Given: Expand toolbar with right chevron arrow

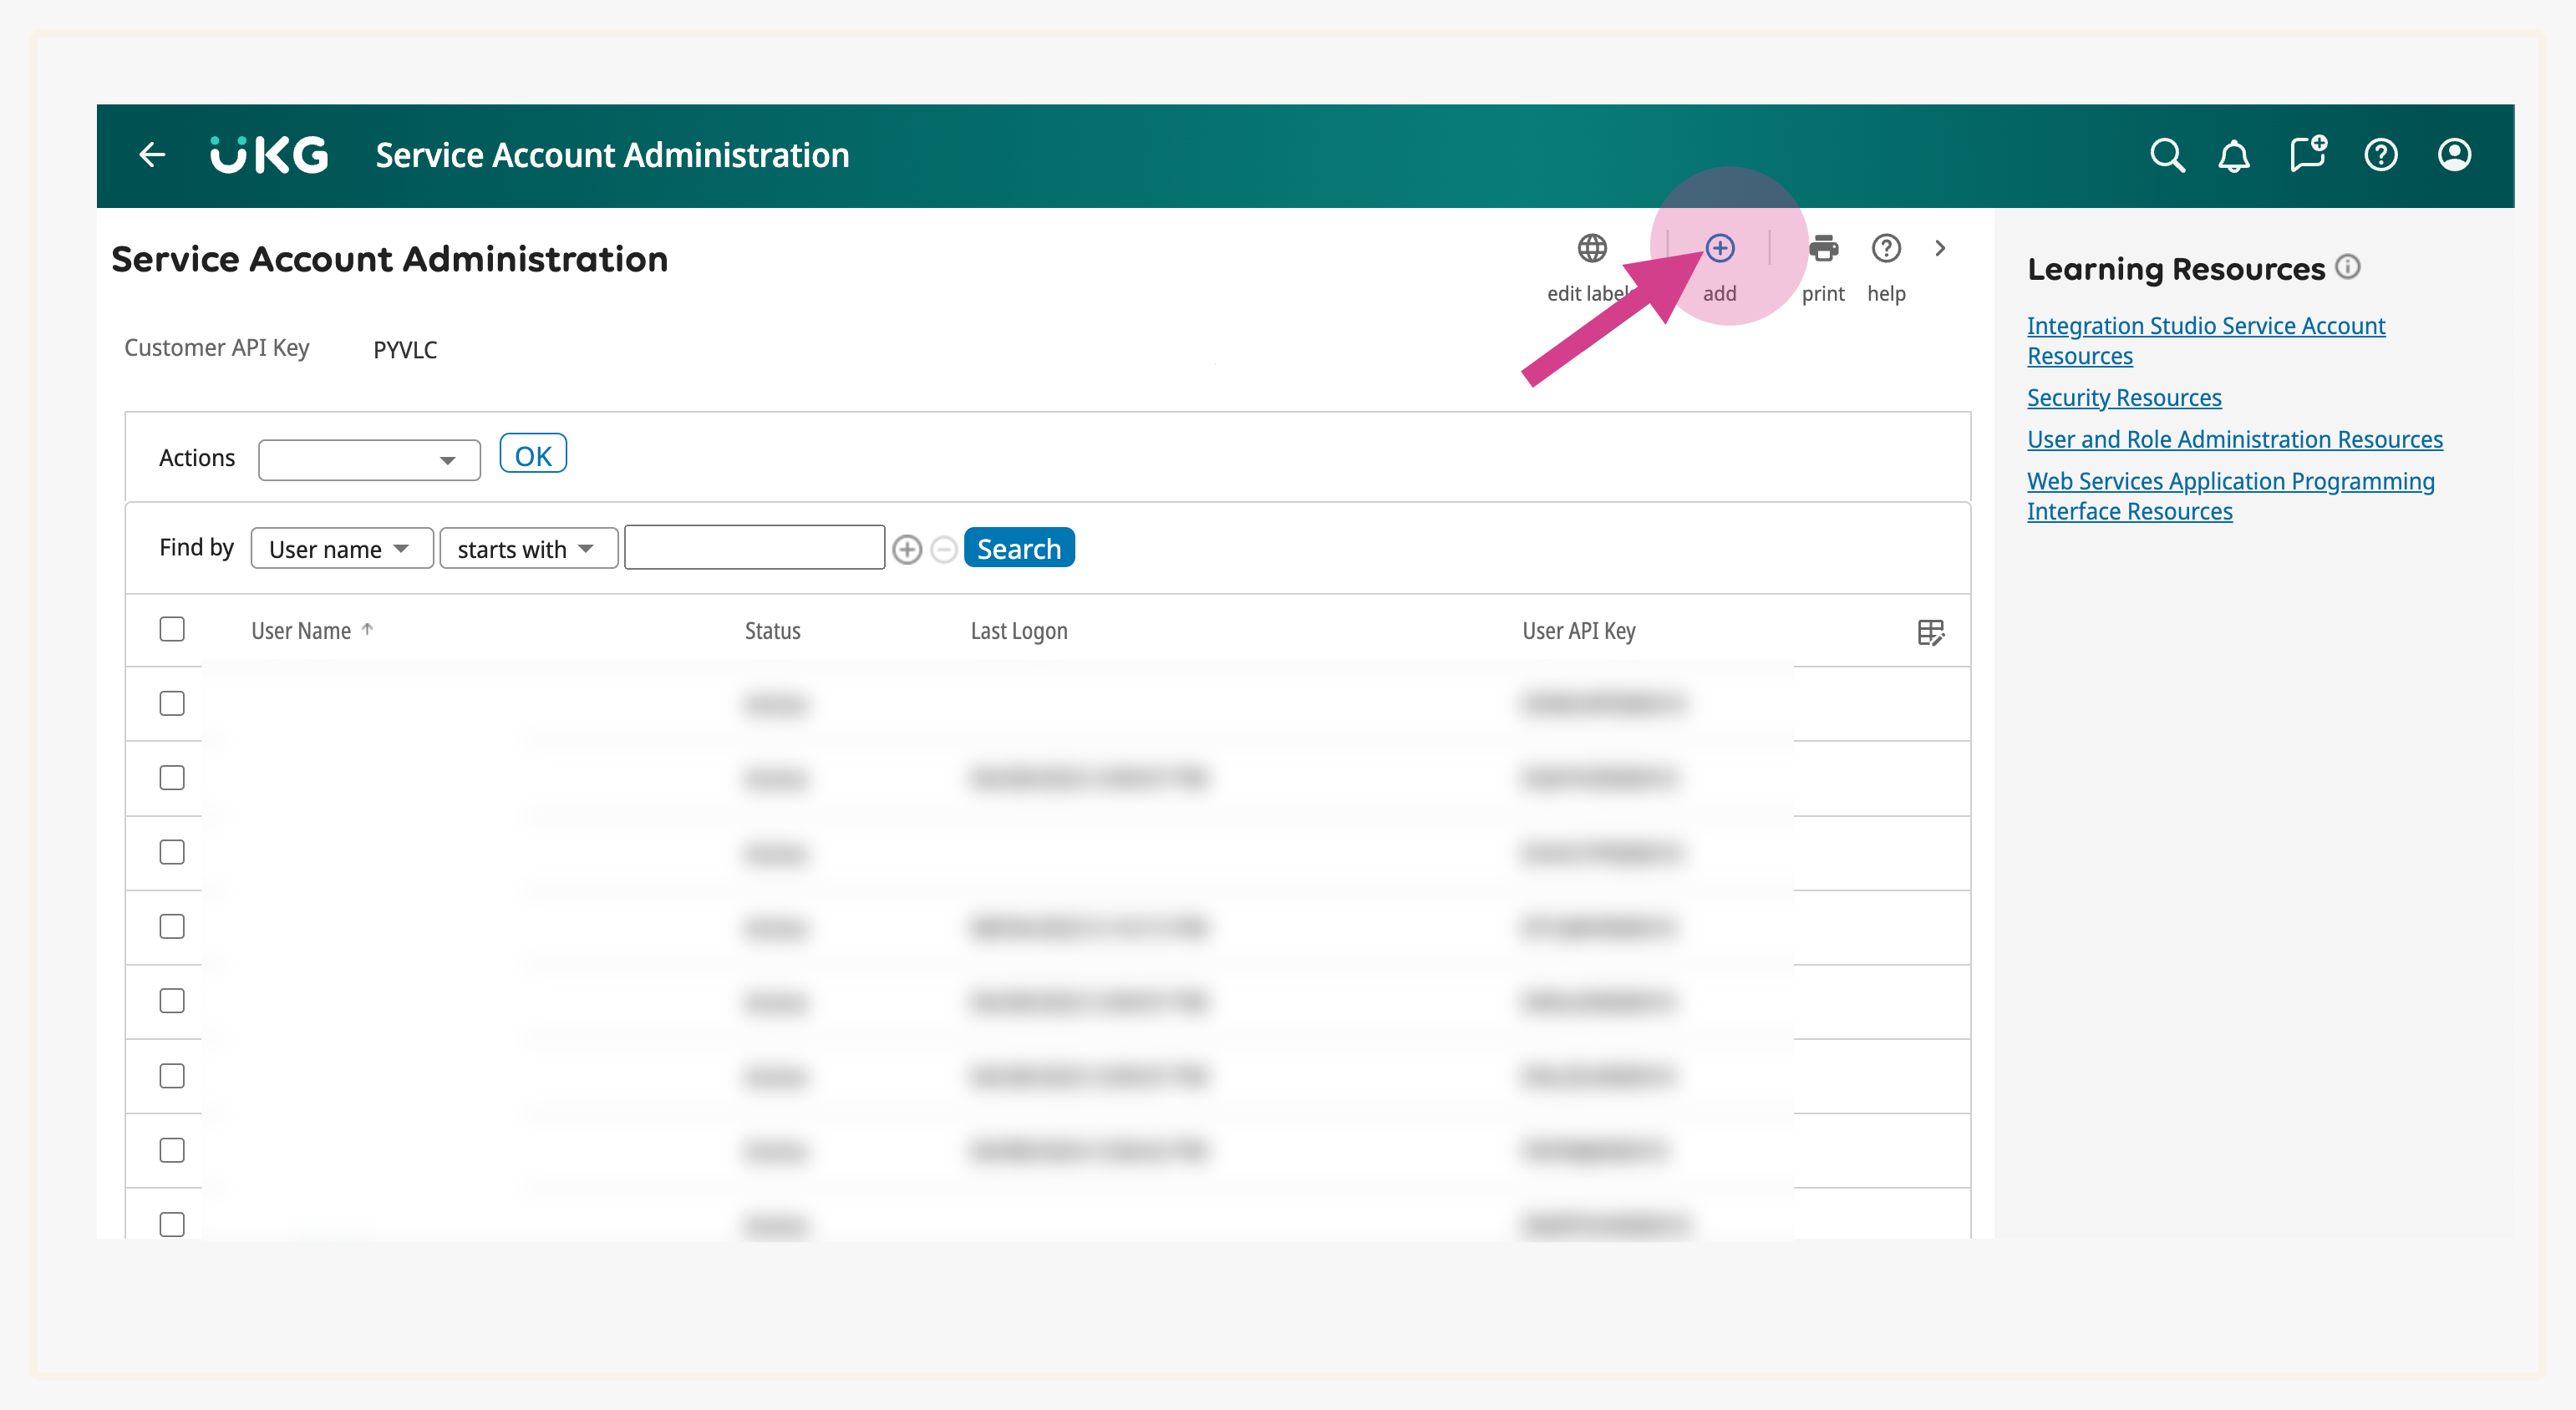Looking at the screenshot, I should [x=1940, y=249].
